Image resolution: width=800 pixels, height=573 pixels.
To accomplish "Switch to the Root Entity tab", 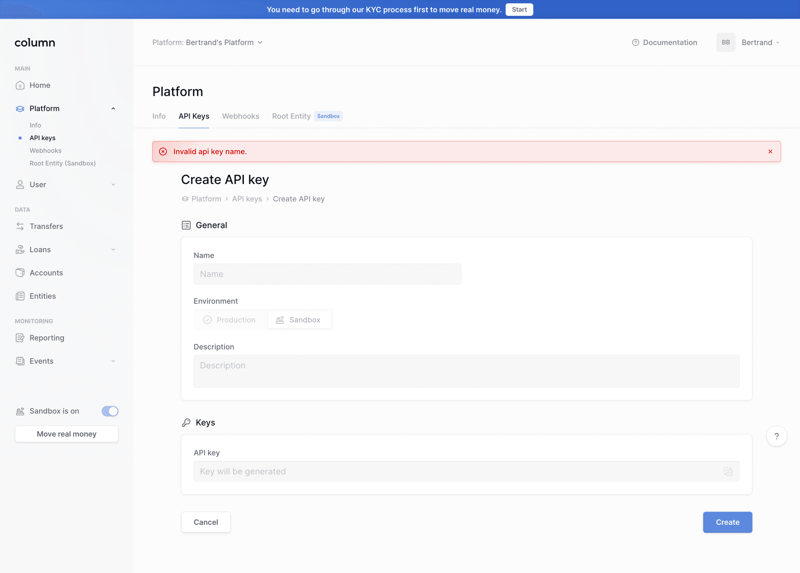I will click(291, 116).
